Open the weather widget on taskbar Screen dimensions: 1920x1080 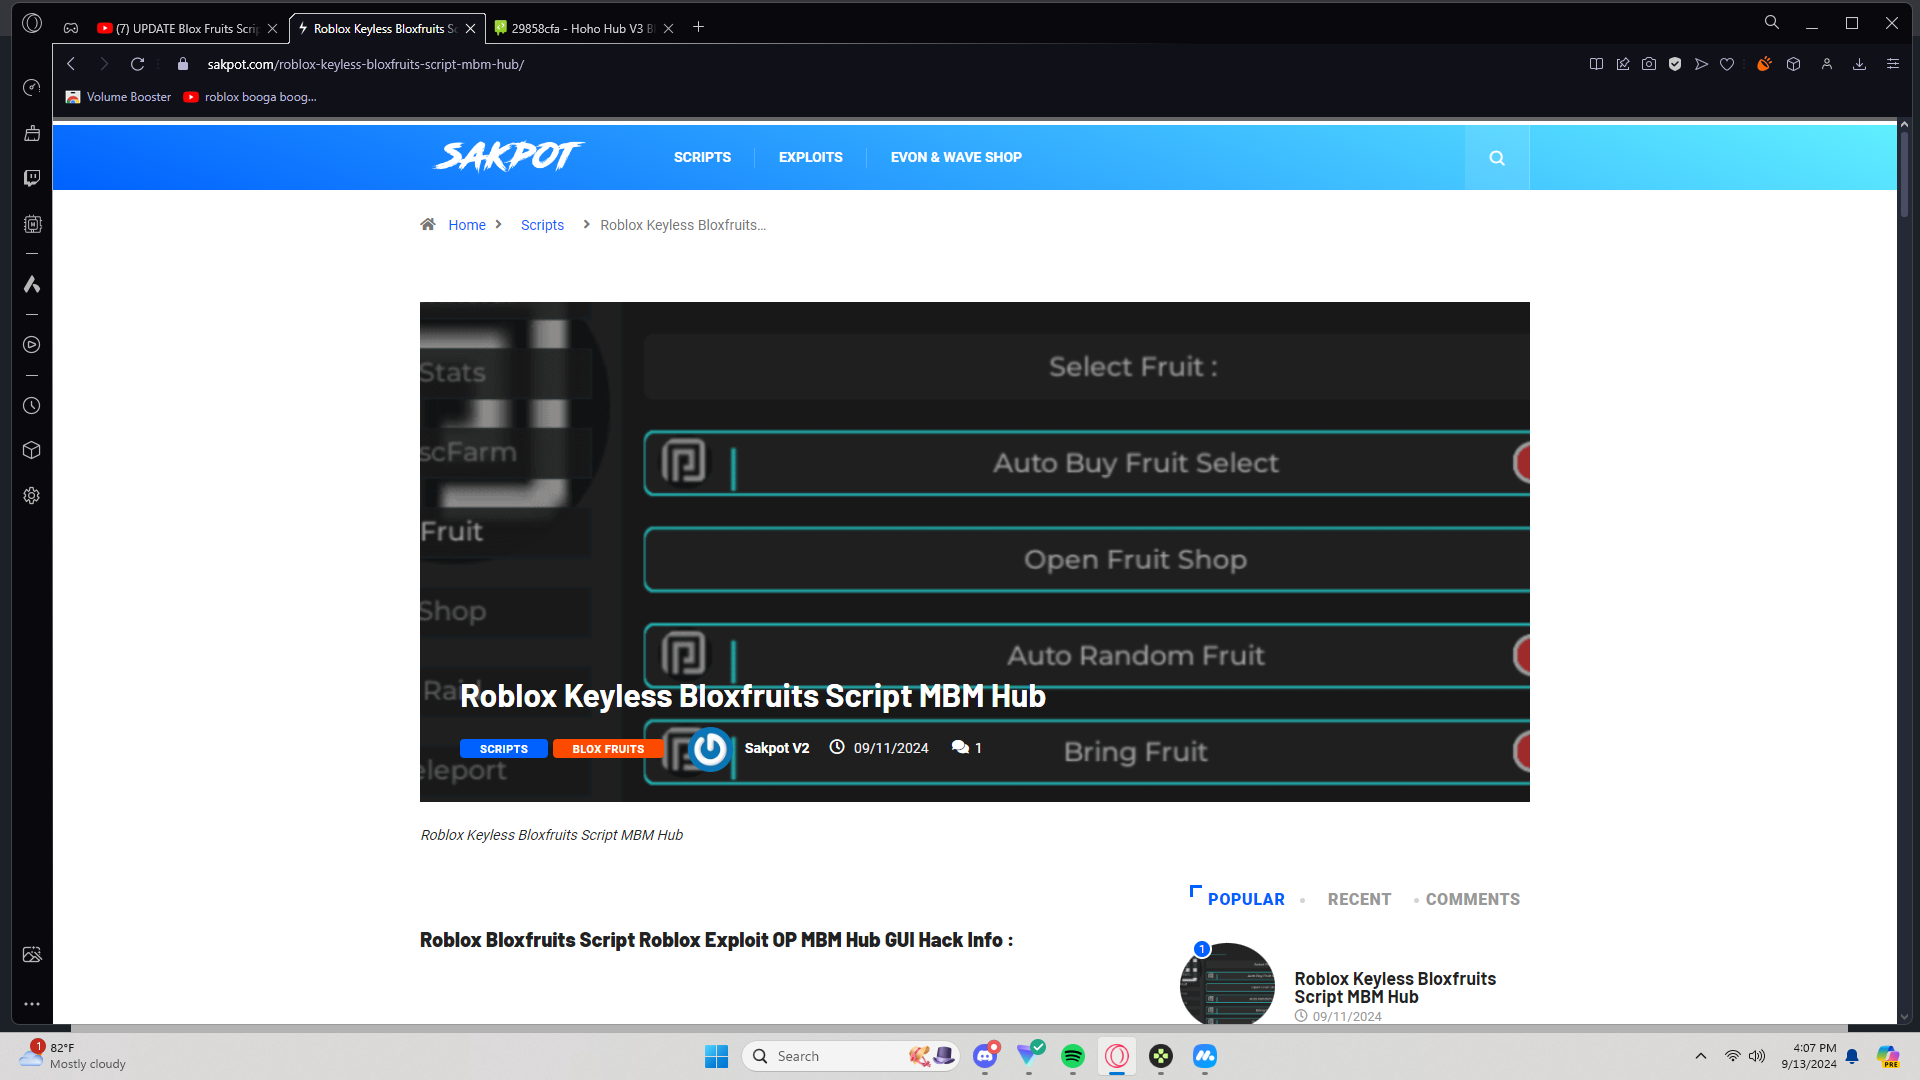coord(73,1056)
